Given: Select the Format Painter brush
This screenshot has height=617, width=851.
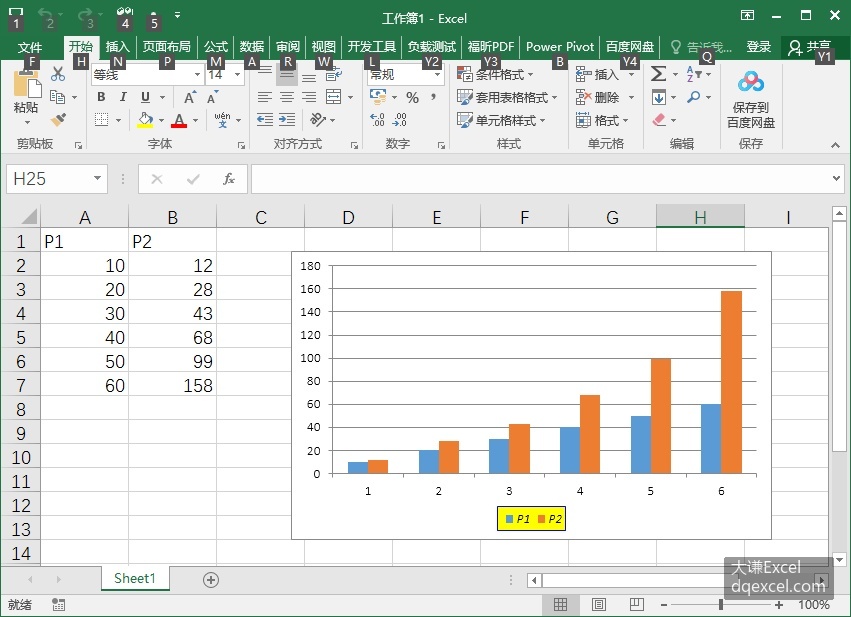Looking at the screenshot, I should [58, 119].
